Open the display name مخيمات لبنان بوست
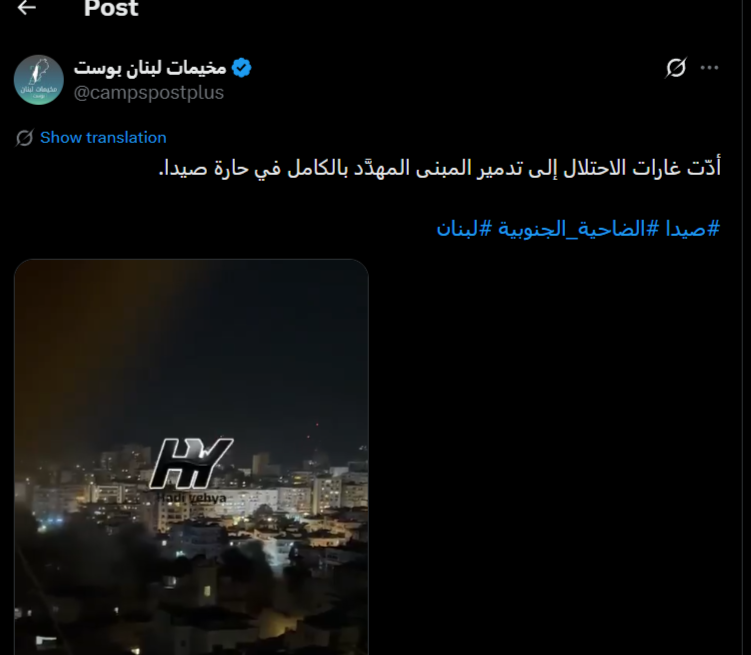 coord(150,68)
